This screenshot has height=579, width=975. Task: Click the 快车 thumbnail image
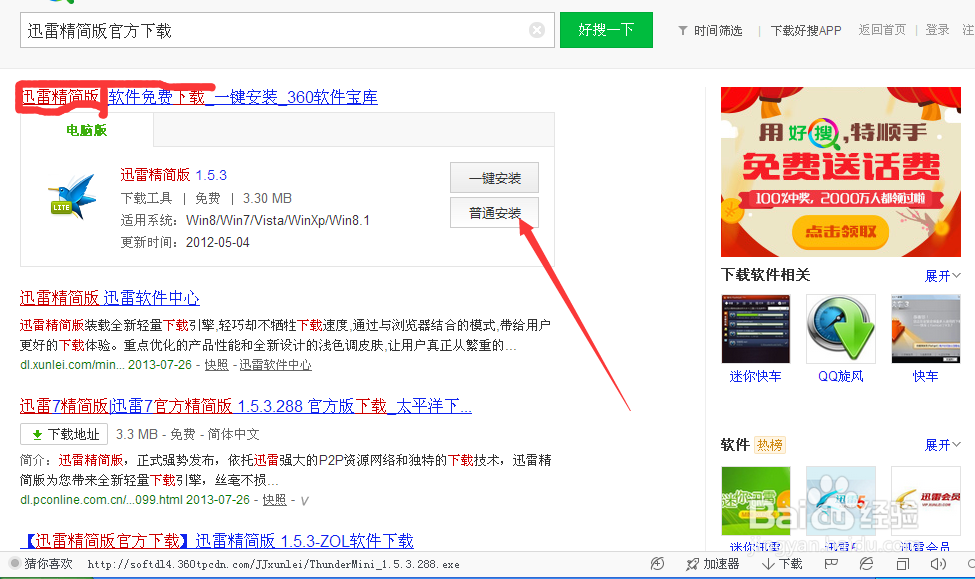[925, 329]
